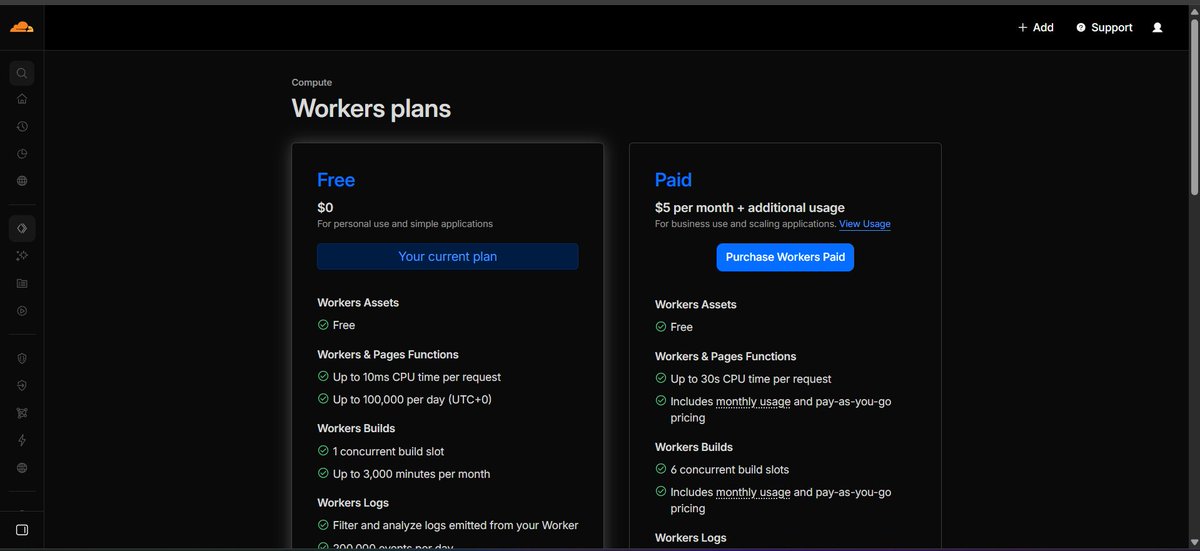Open the recents clock icon in sidebar
1200x551 pixels.
tap(22, 127)
